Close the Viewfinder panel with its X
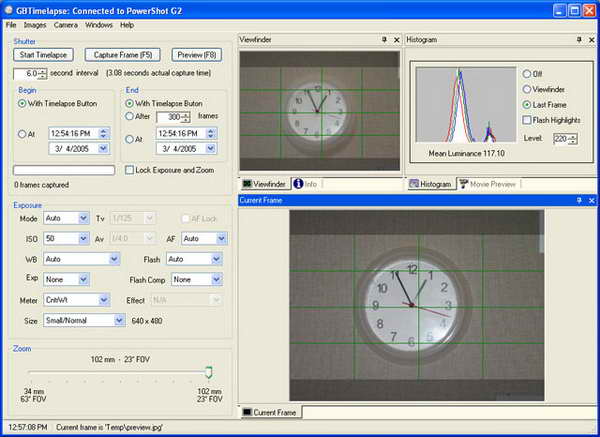The image size is (600, 437). 396,40
